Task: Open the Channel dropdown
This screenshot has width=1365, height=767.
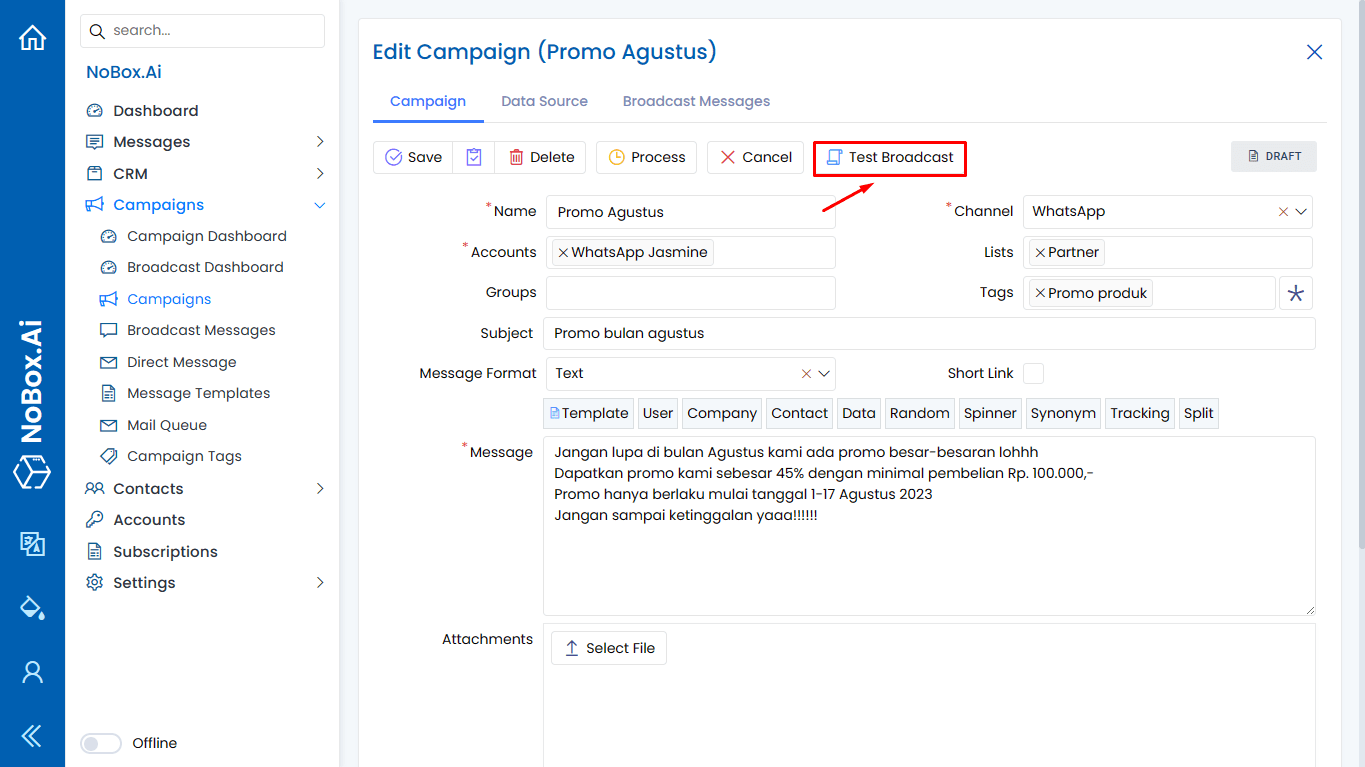Action: pyautogui.click(x=1301, y=212)
